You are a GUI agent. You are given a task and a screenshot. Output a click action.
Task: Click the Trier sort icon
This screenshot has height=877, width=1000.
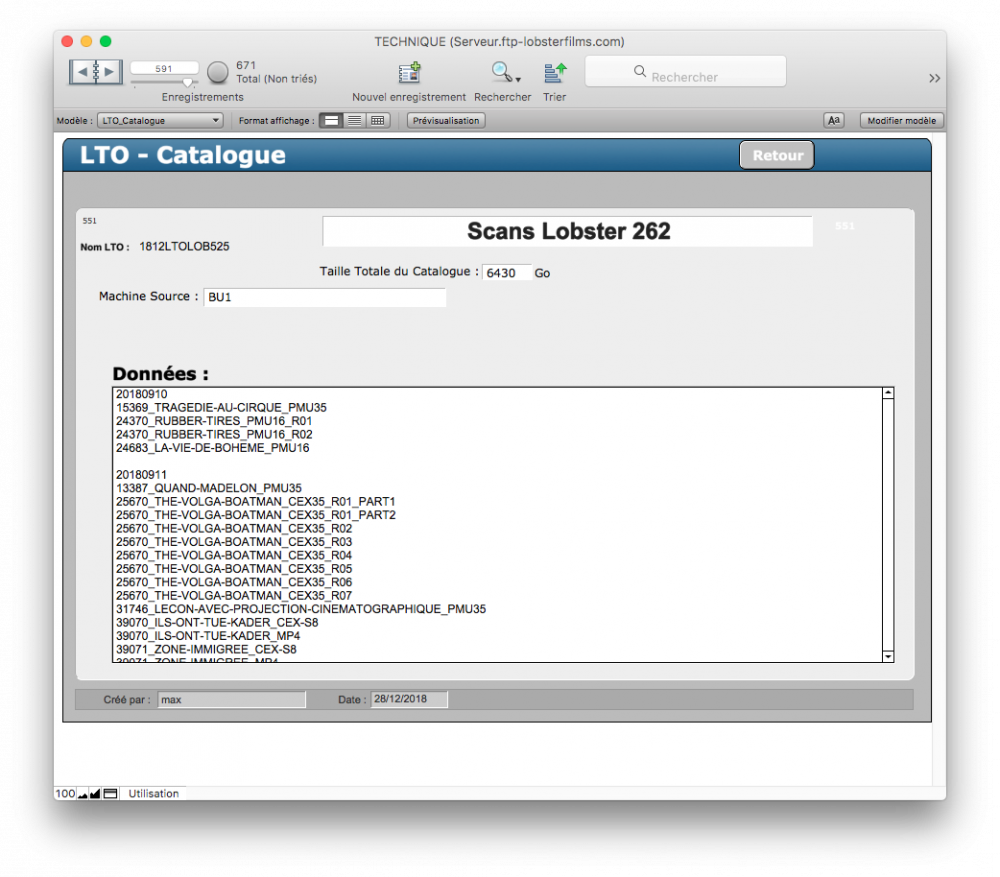pos(555,73)
